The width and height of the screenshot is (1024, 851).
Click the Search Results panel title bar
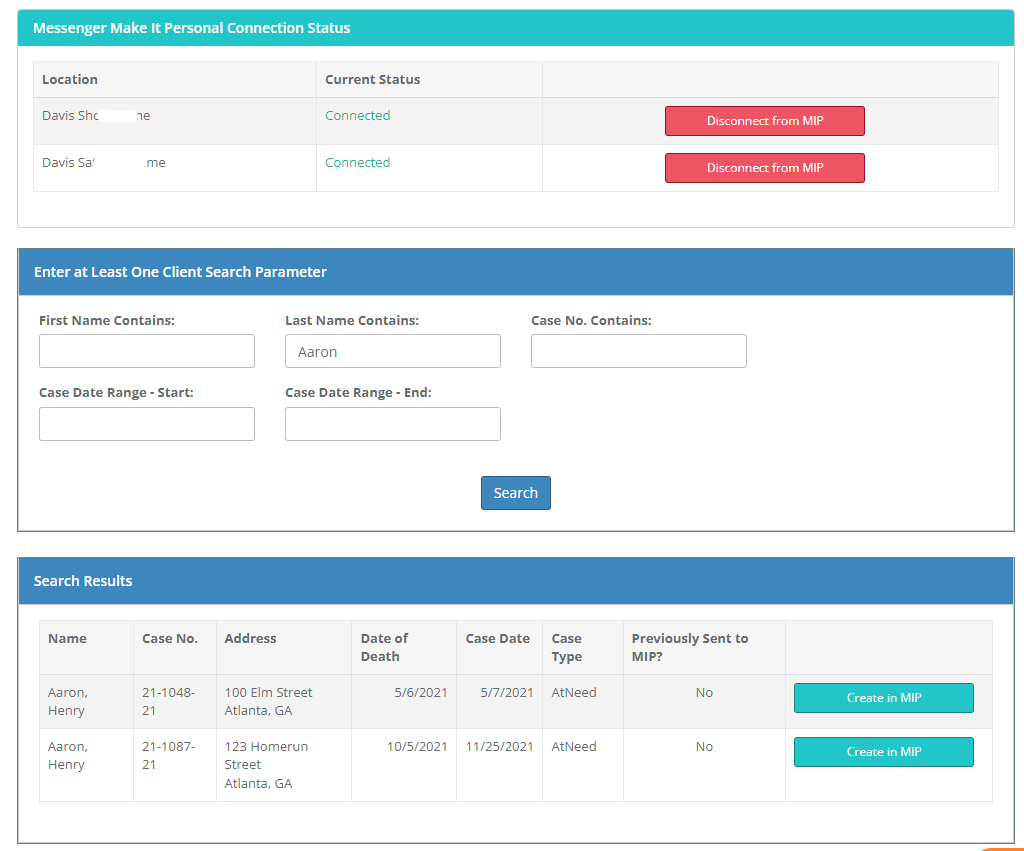coord(516,581)
